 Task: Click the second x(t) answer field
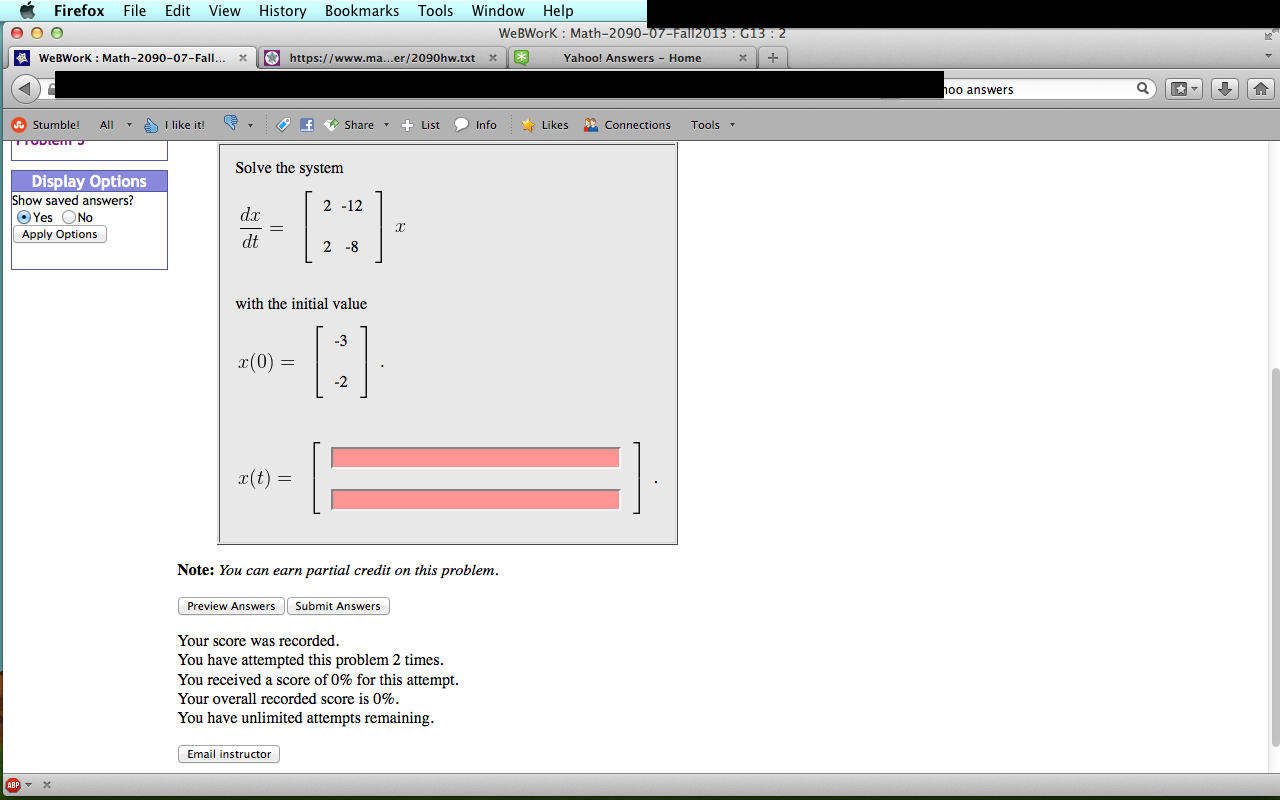point(476,500)
